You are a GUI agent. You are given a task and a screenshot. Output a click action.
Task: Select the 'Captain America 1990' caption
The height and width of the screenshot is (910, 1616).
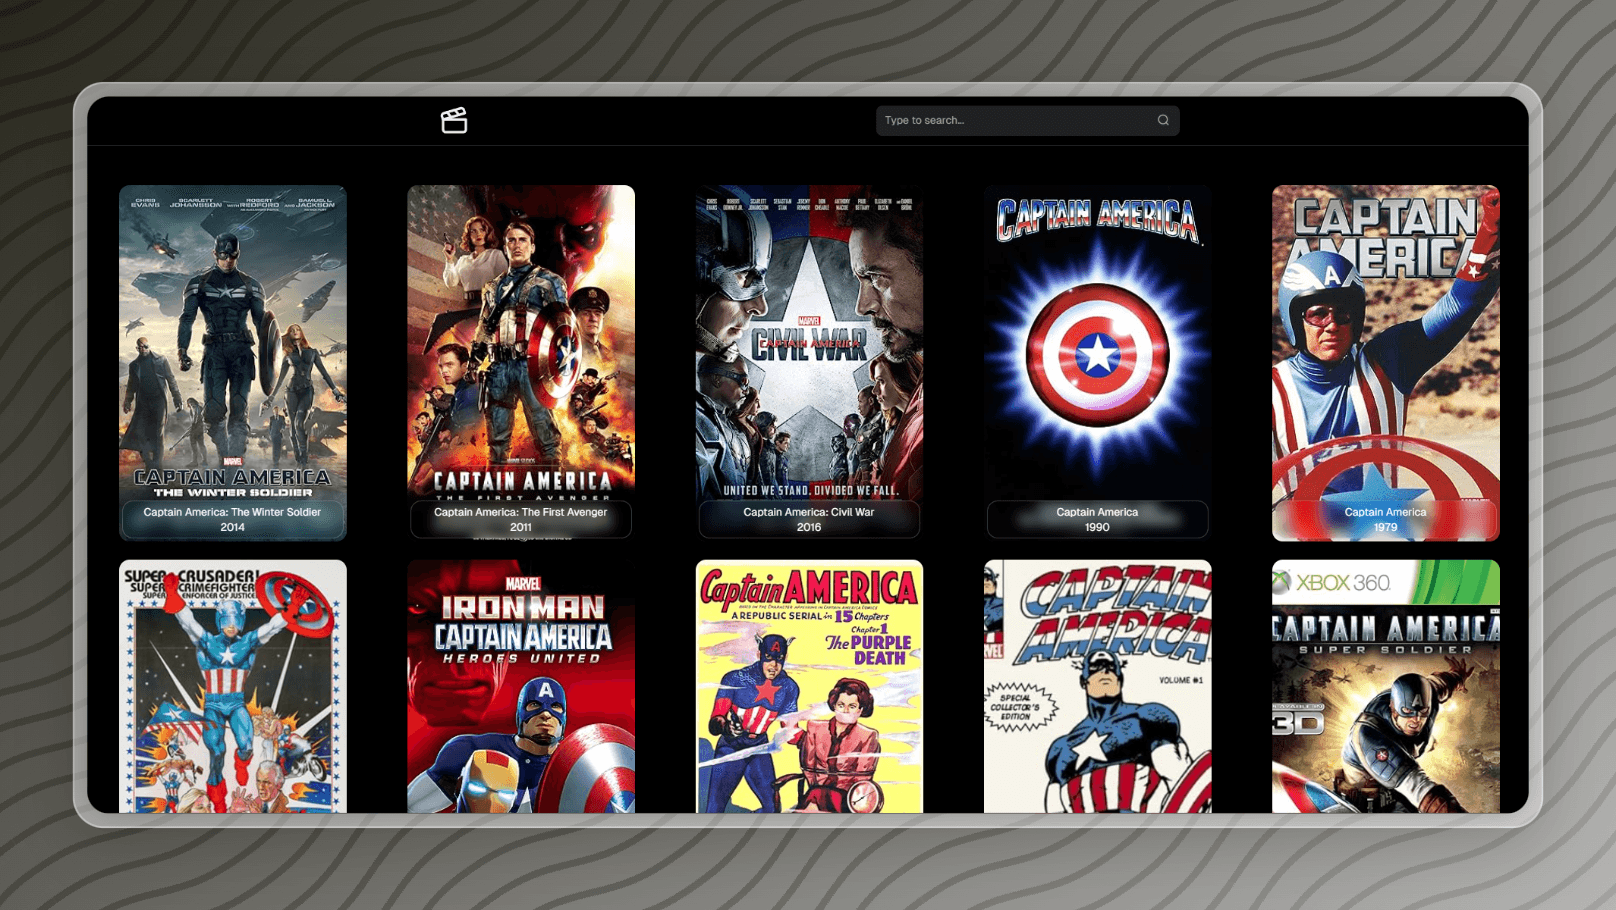pos(1097,519)
